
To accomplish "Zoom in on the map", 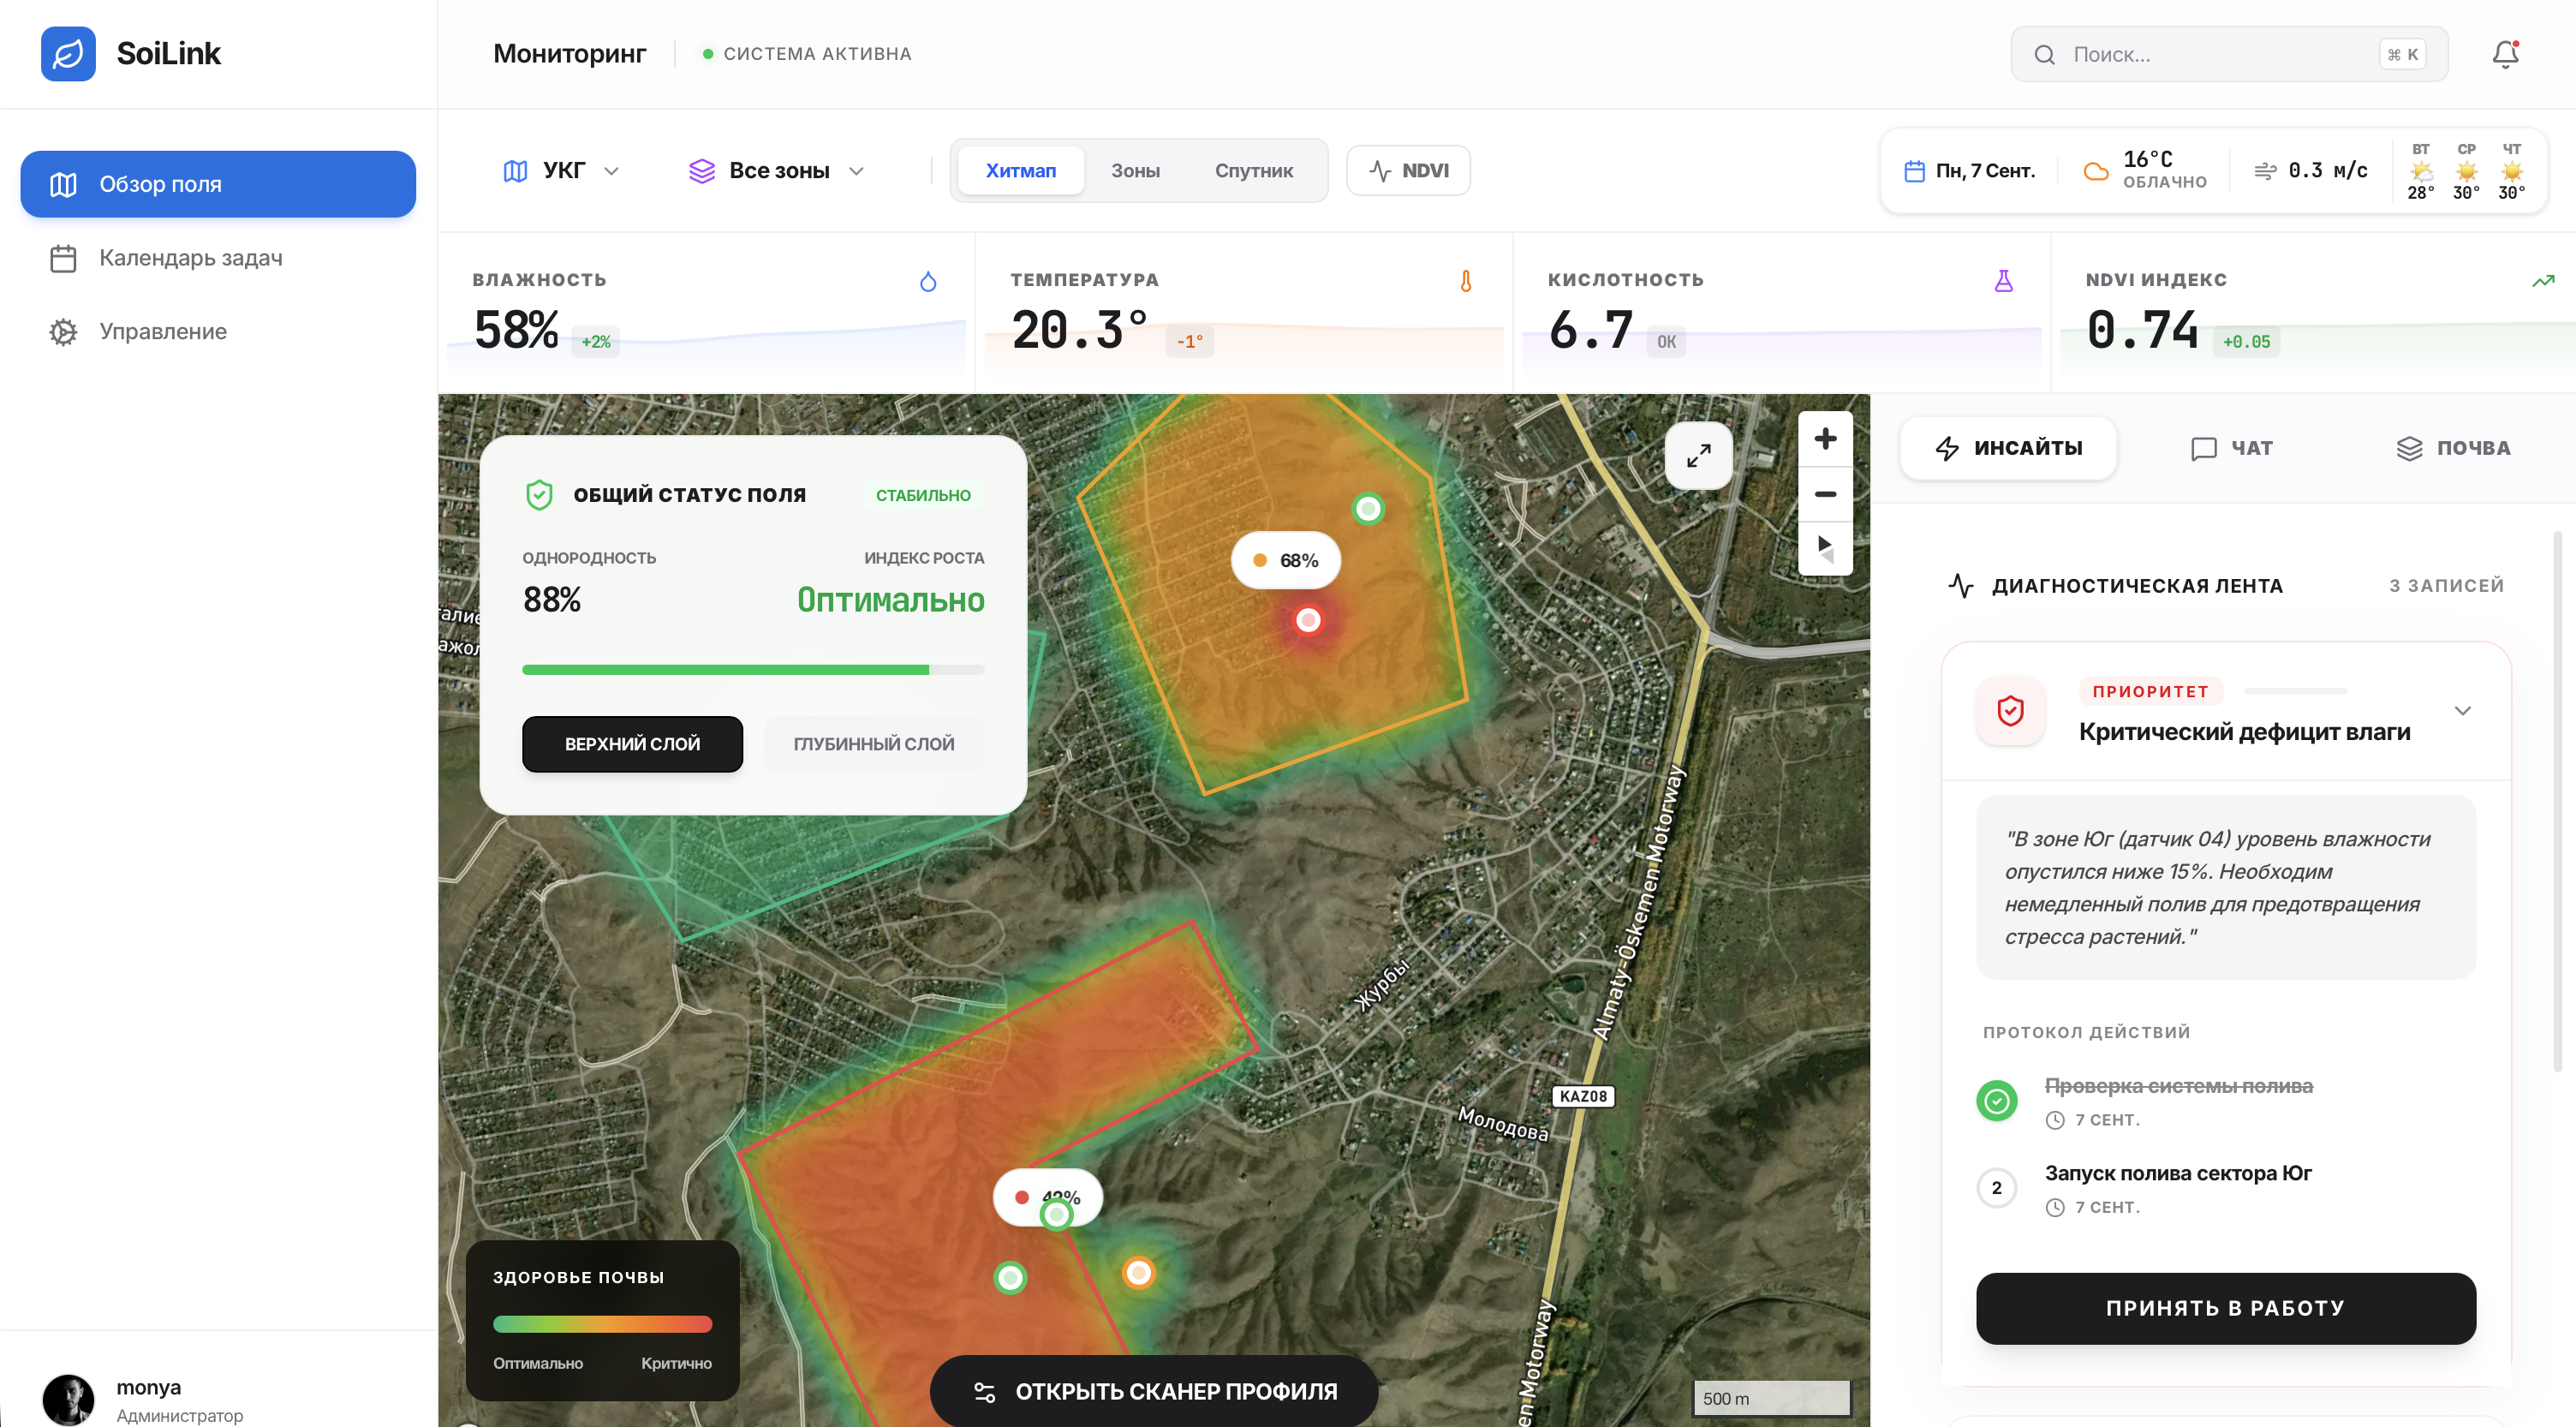I will pos(1825,439).
